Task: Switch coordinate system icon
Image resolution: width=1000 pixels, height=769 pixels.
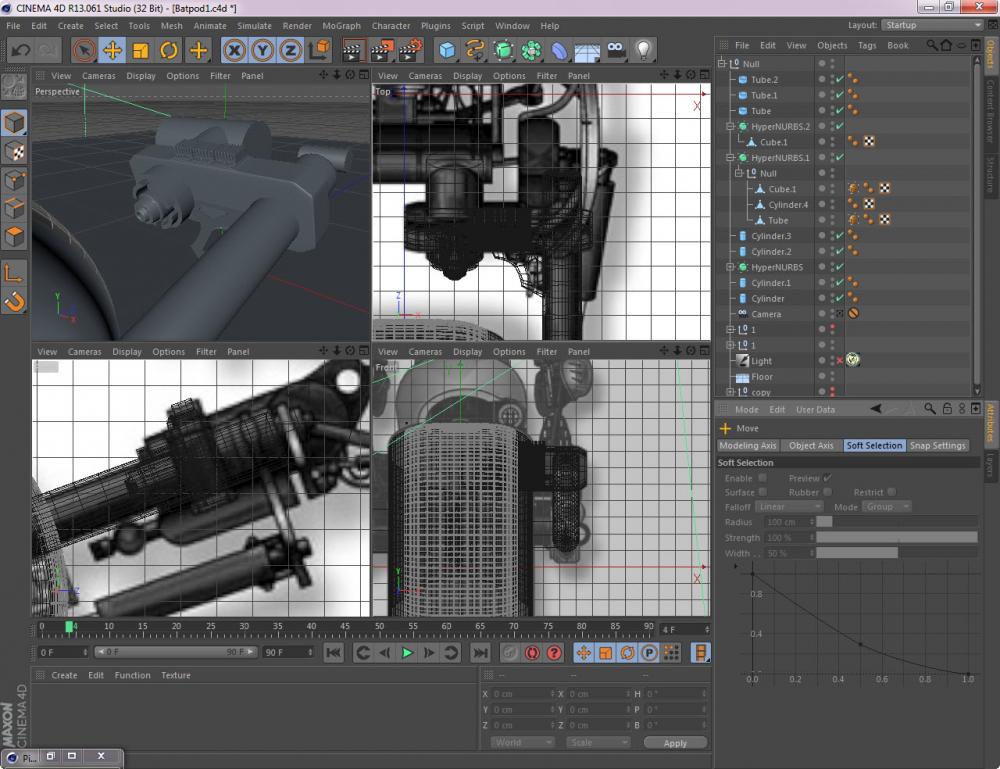Action: pyautogui.click(x=319, y=50)
